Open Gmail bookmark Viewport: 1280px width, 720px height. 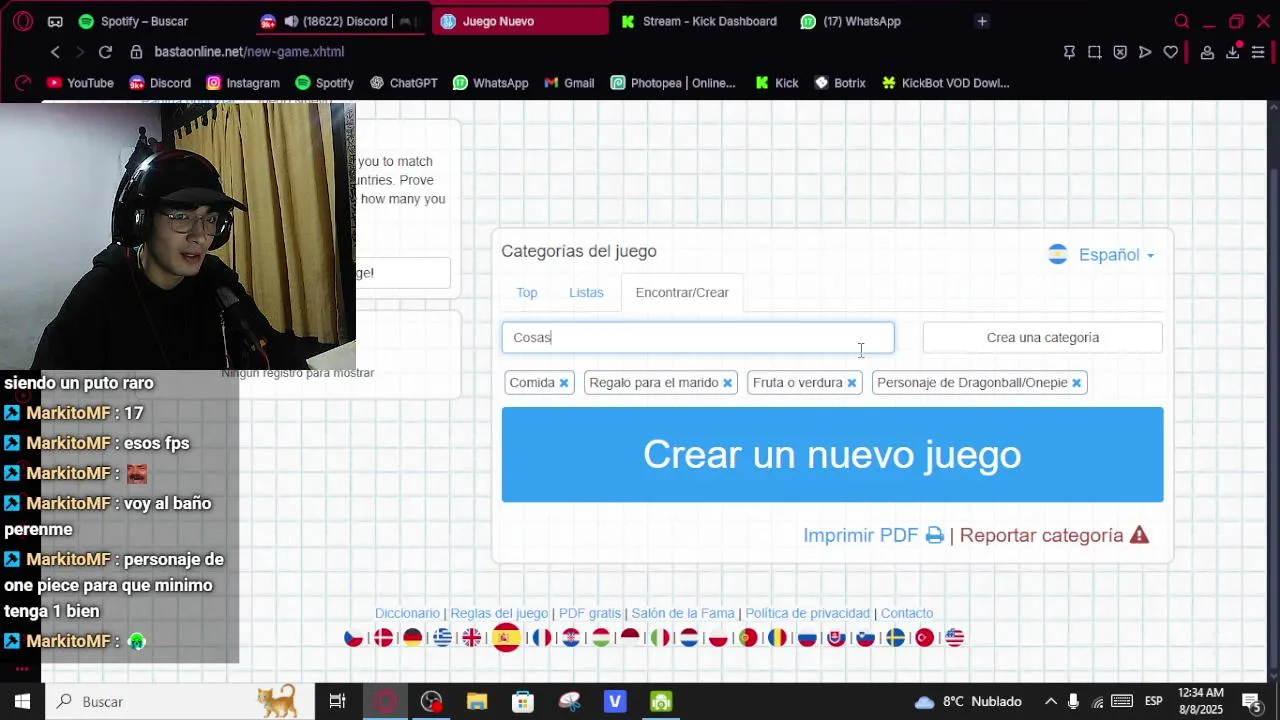click(569, 83)
